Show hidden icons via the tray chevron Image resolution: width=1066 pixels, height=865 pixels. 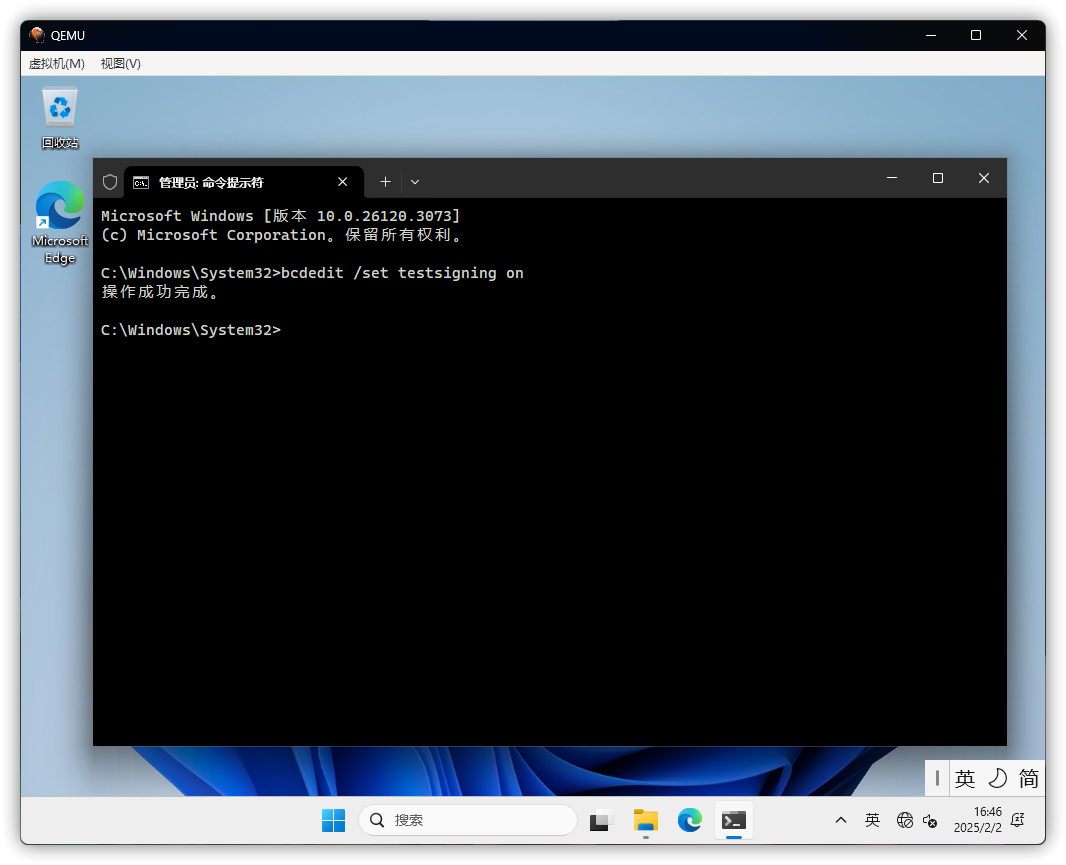click(x=841, y=820)
